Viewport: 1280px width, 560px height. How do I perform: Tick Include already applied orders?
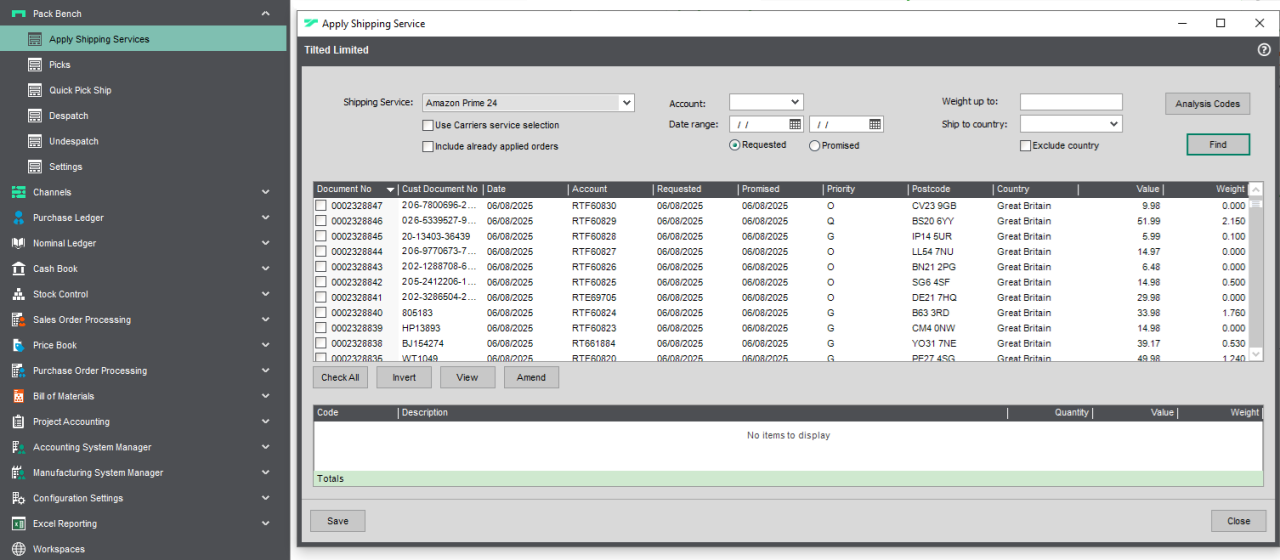(428, 146)
